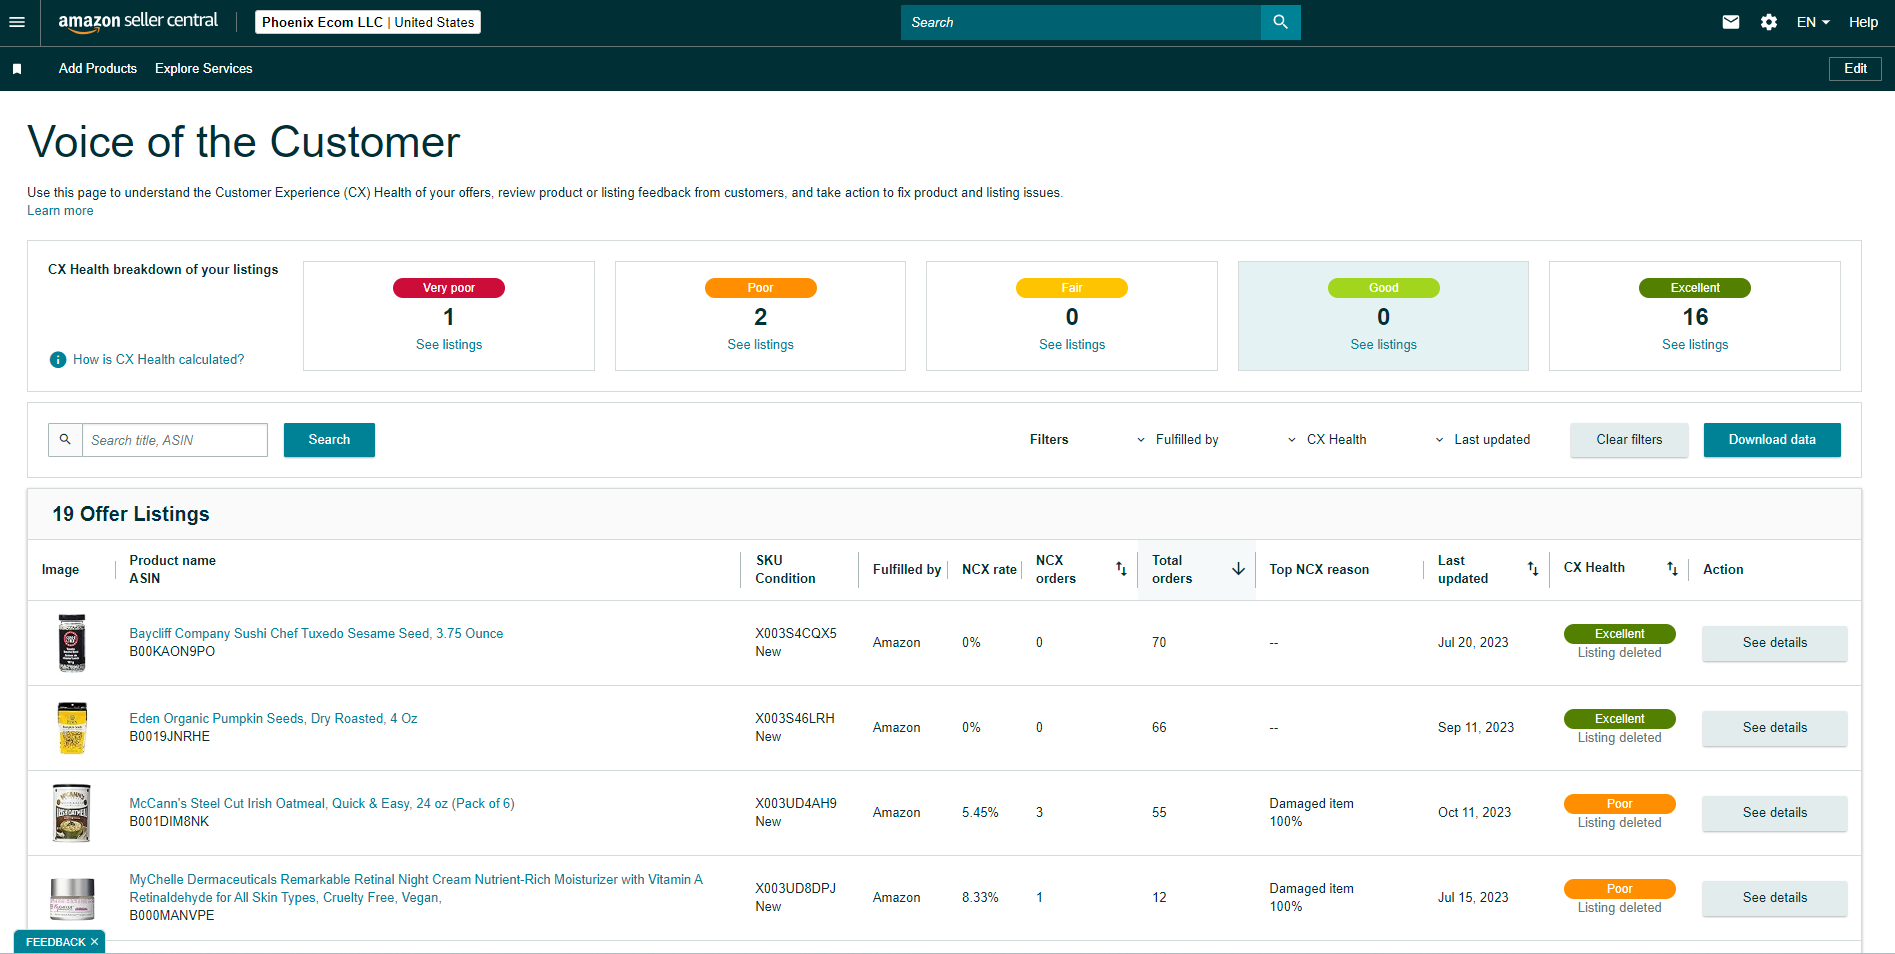This screenshot has height=954, width=1895.
Task: See listings under Good
Action: coord(1384,345)
